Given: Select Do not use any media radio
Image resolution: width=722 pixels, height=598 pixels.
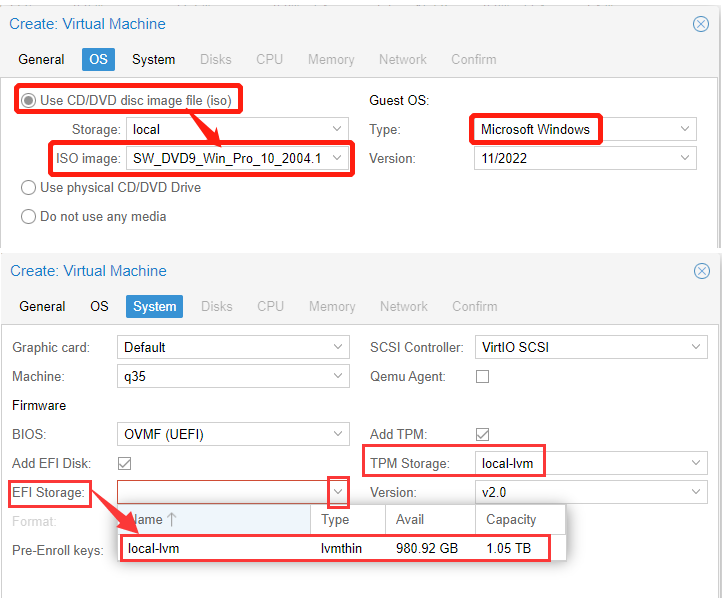Looking at the screenshot, I should tap(29, 217).
